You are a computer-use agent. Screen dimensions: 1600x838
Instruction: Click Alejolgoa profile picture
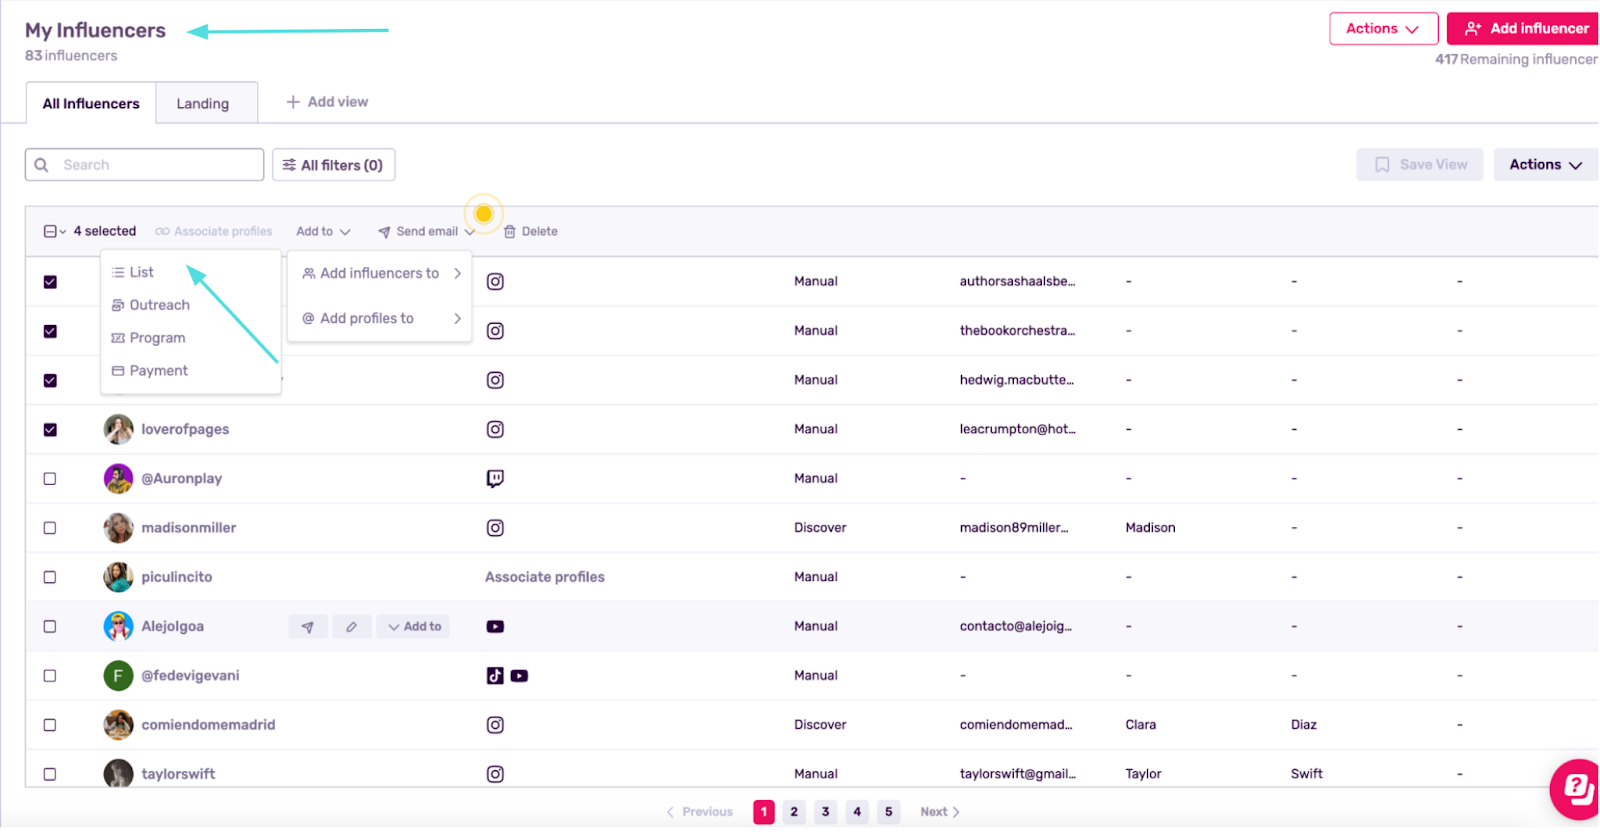[x=118, y=626]
